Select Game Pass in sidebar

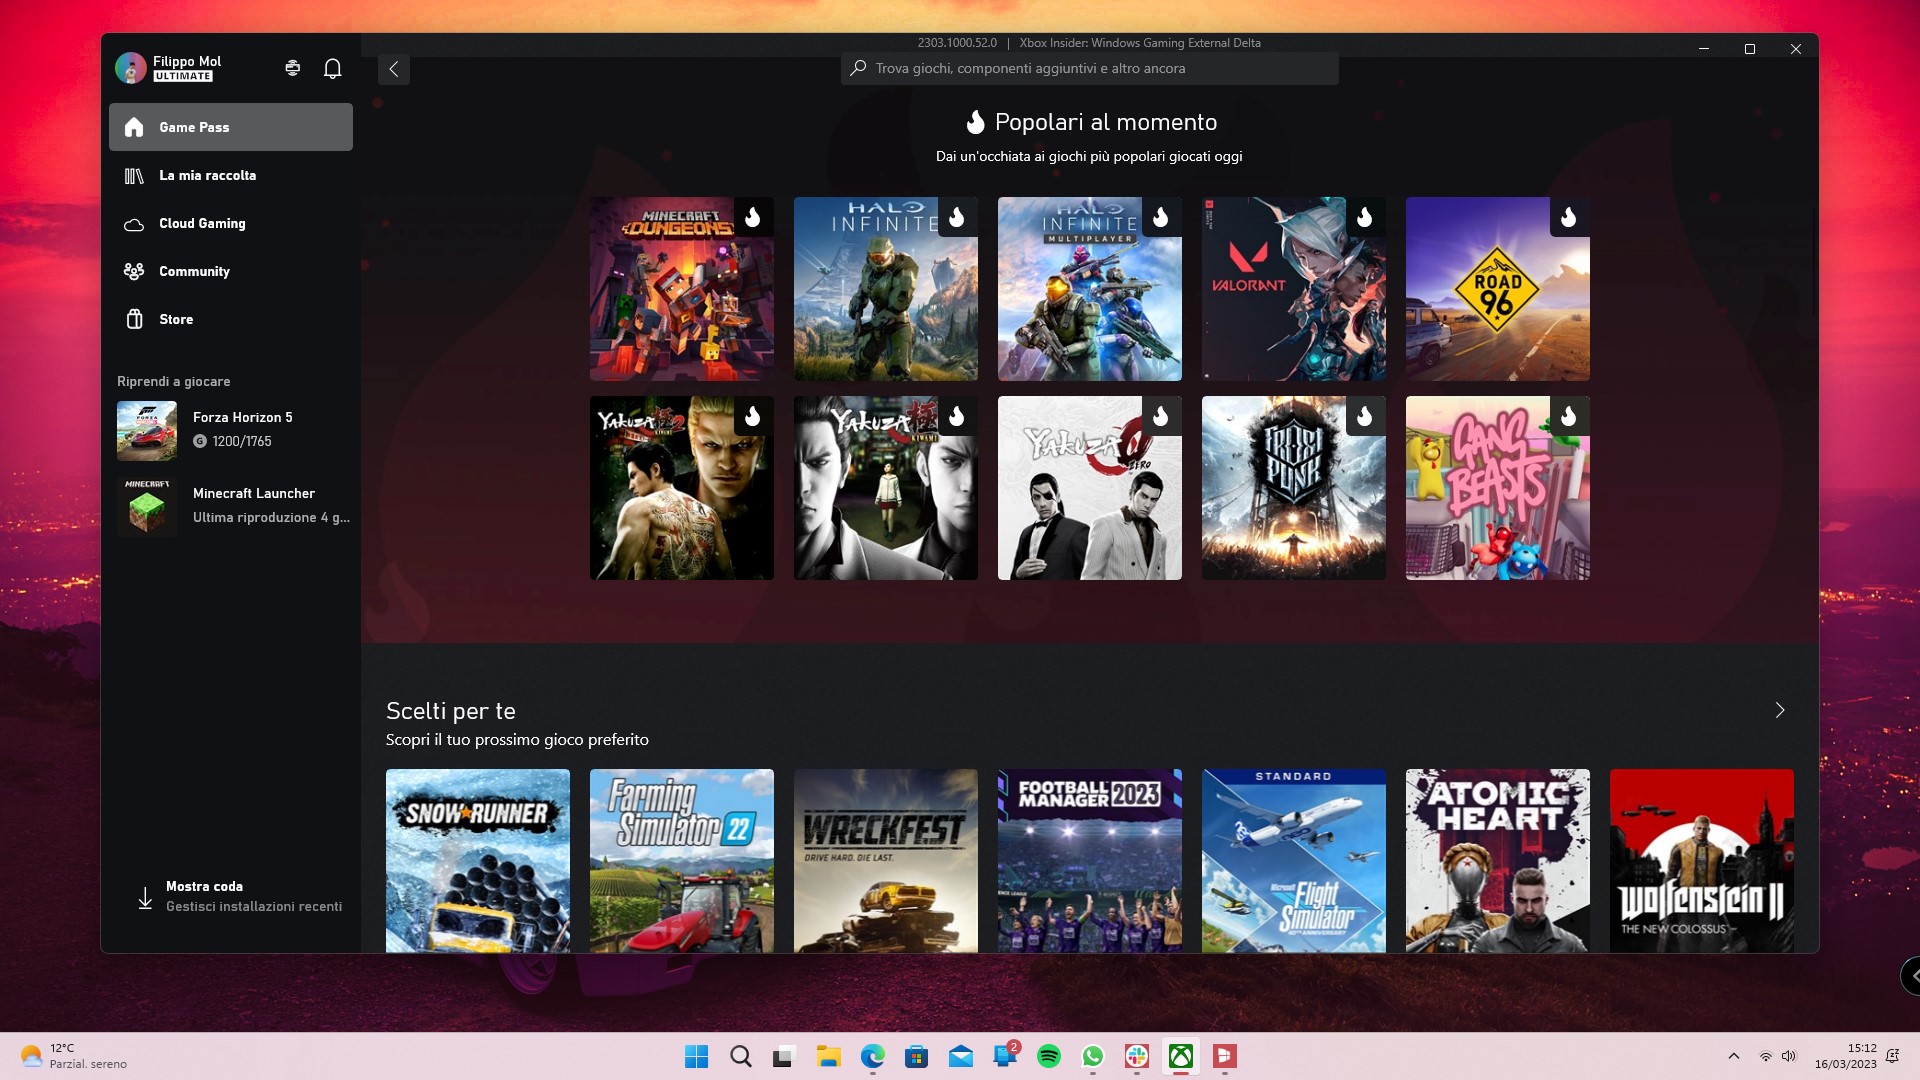(x=231, y=127)
